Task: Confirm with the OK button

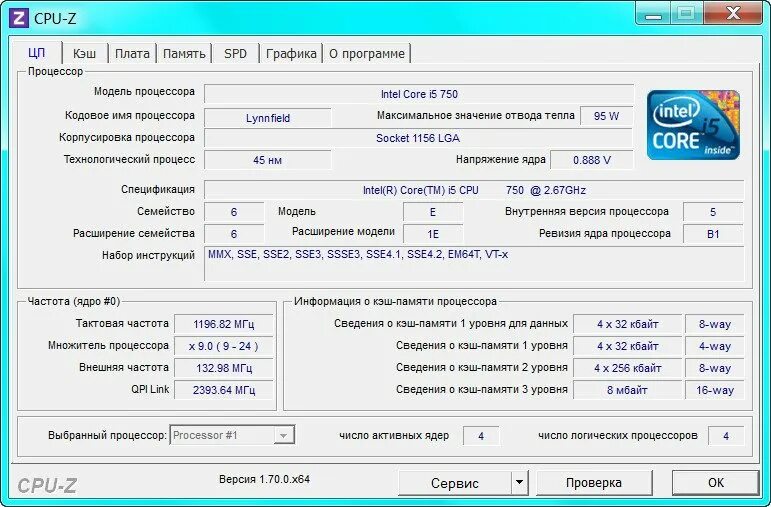Action: point(715,482)
